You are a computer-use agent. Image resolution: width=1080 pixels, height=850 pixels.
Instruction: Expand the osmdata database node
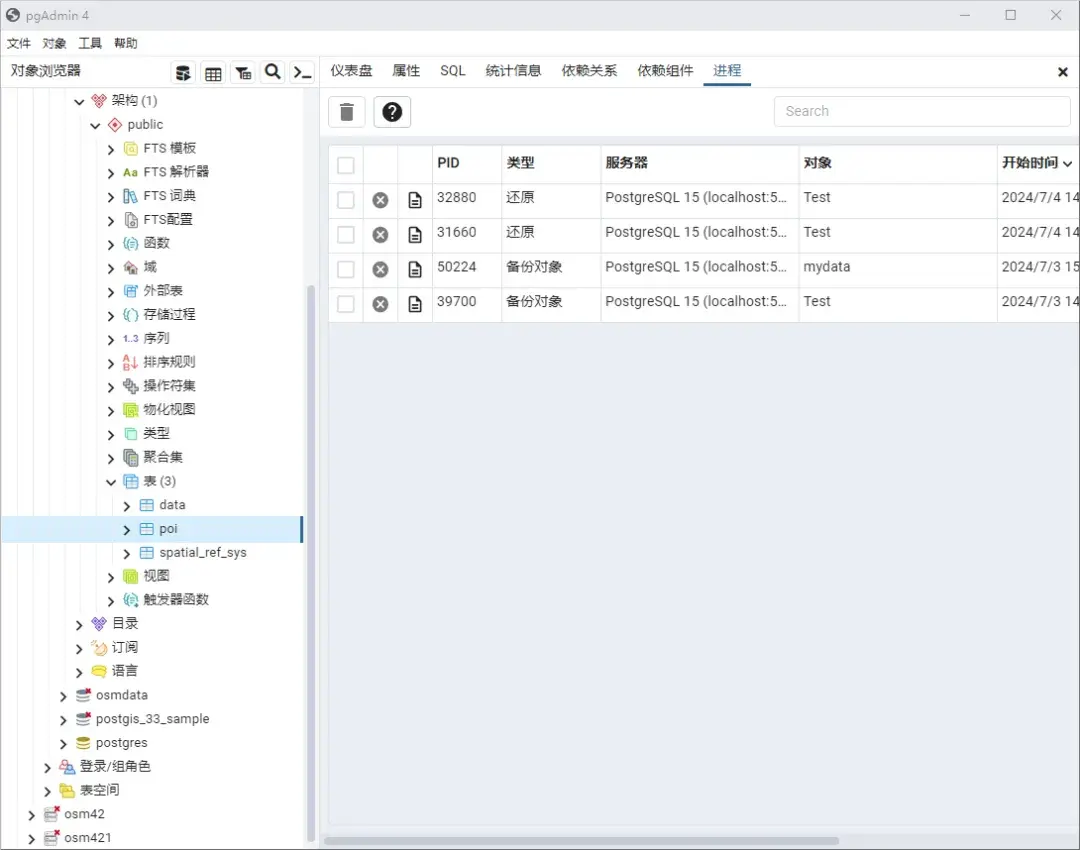pos(63,694)
